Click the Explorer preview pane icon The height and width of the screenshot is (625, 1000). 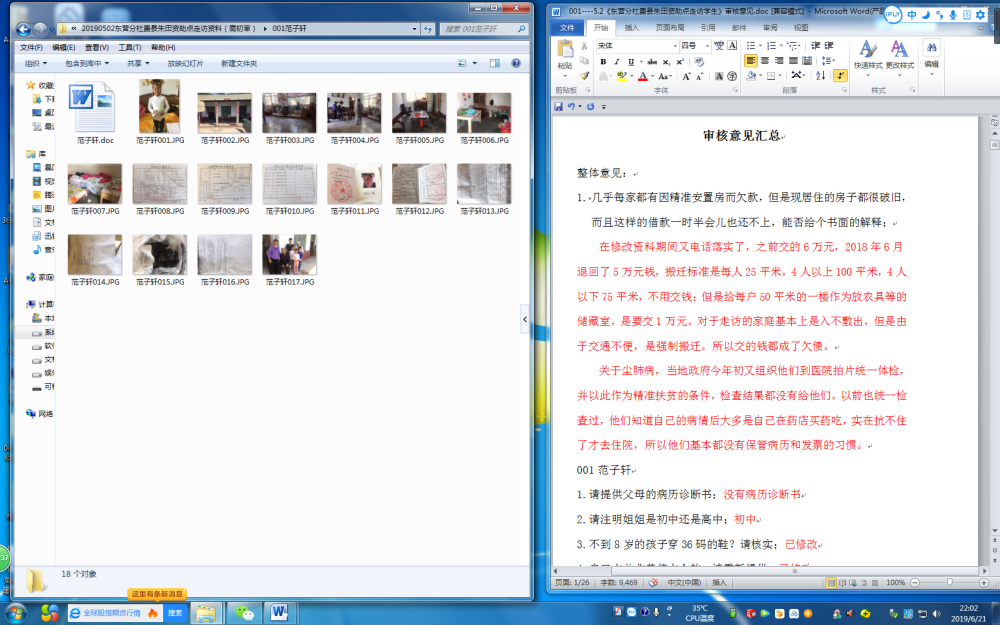point(494,63)
